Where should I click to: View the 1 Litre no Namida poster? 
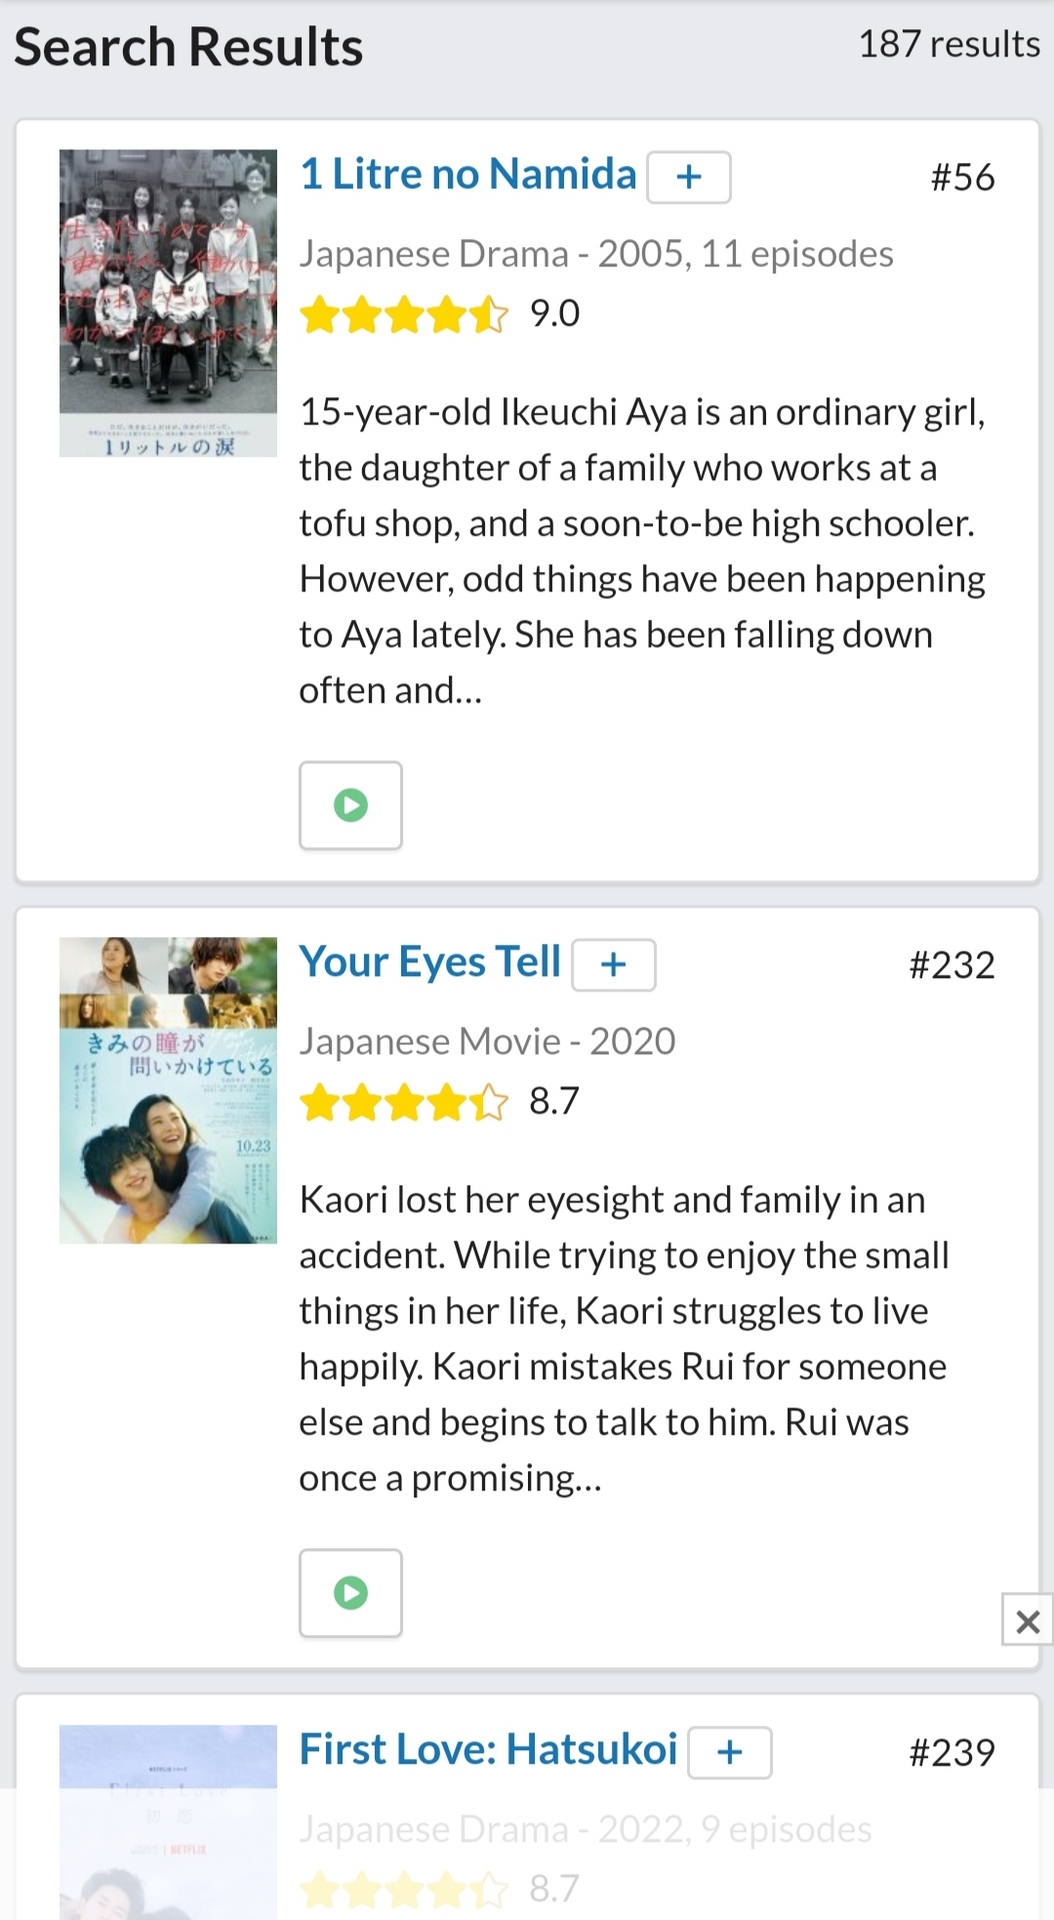pos(168,303)
